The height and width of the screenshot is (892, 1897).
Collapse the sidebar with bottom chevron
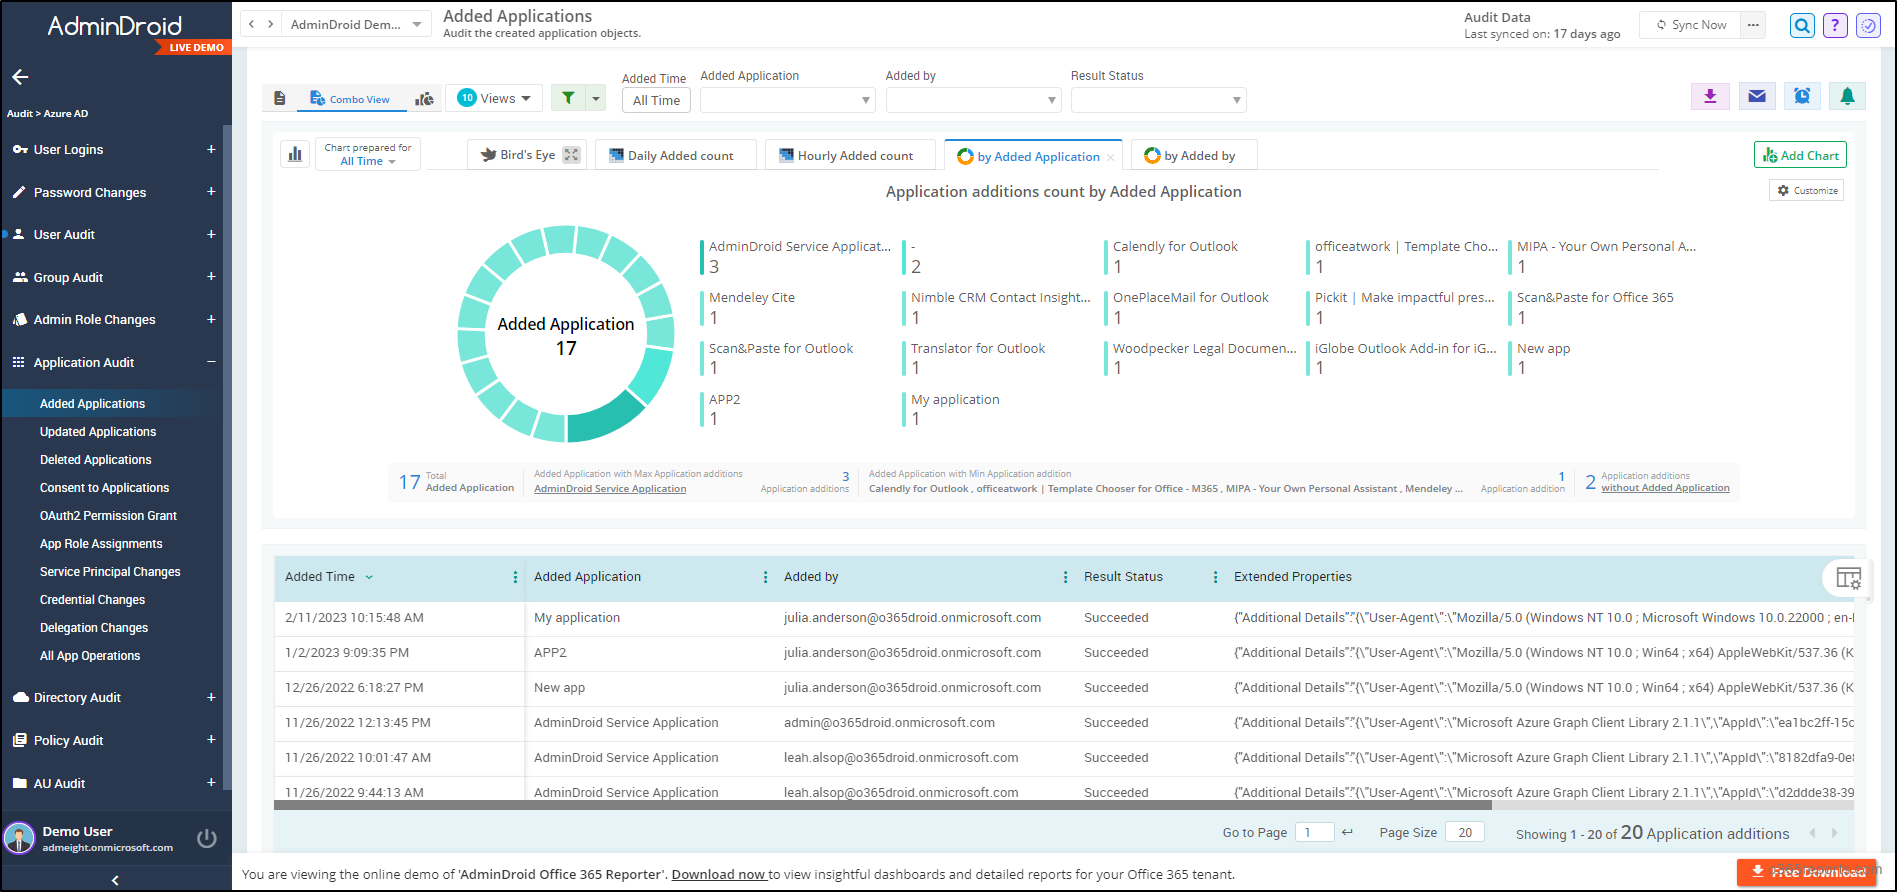pyautogui.click(x=115, y=880)
